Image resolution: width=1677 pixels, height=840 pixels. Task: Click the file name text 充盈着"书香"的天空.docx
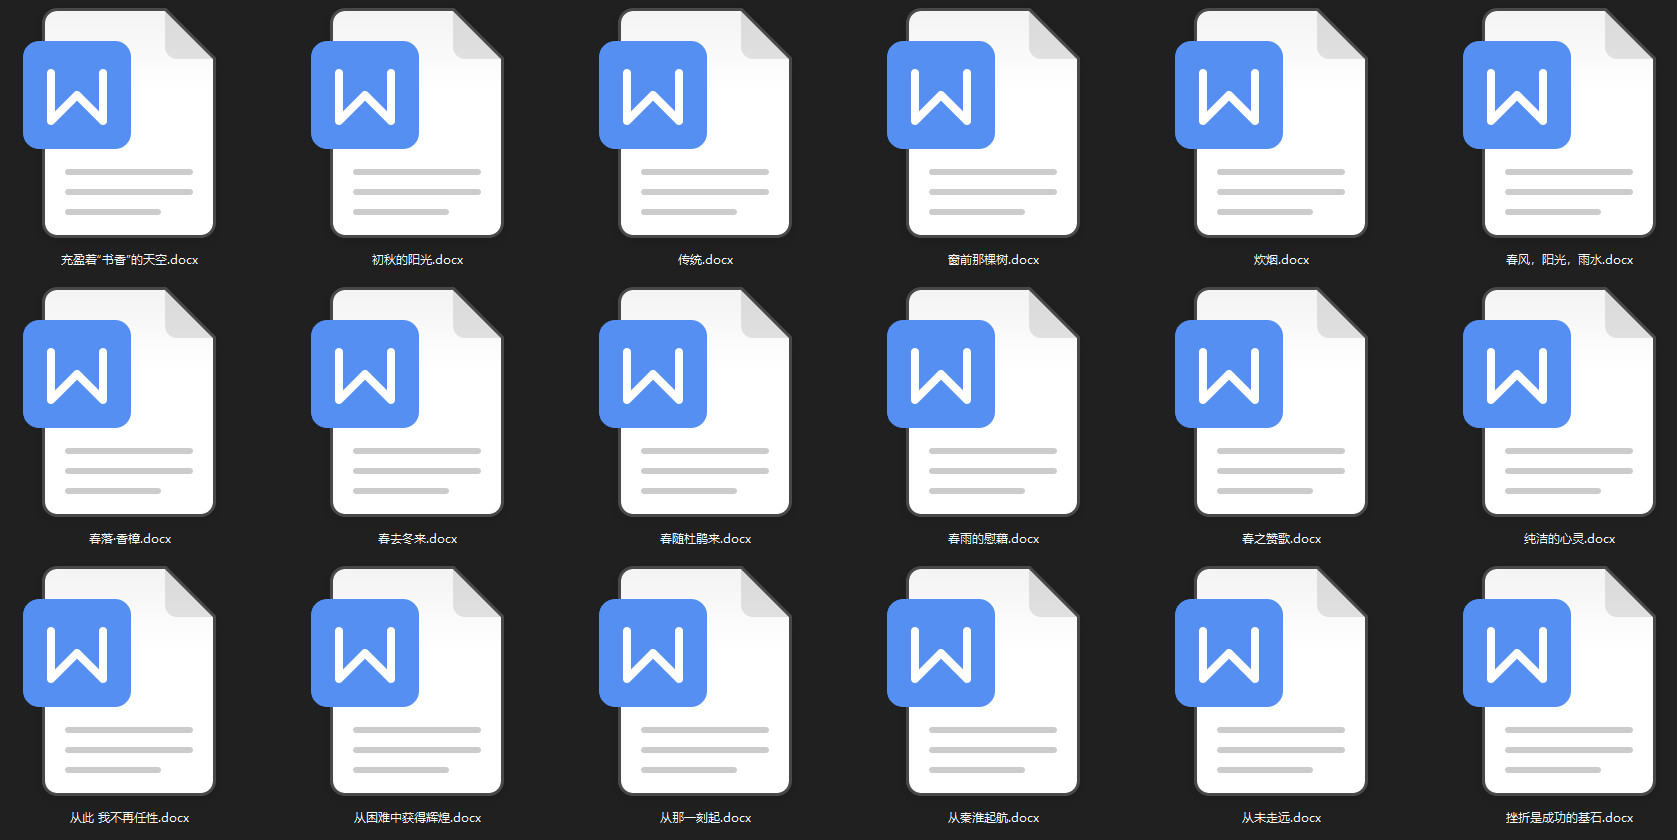[130, 260]
